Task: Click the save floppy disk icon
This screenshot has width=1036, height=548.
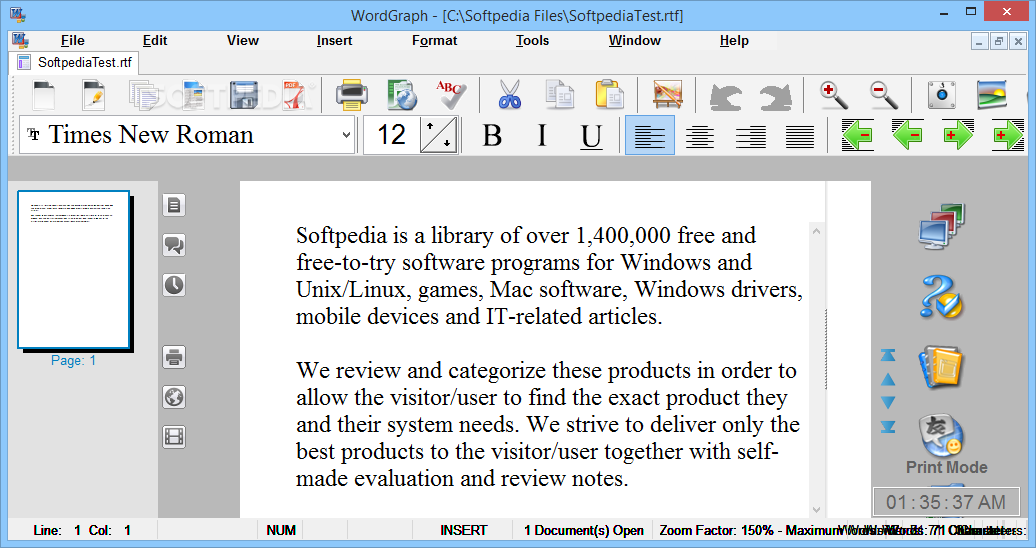Action: point(244,95)
